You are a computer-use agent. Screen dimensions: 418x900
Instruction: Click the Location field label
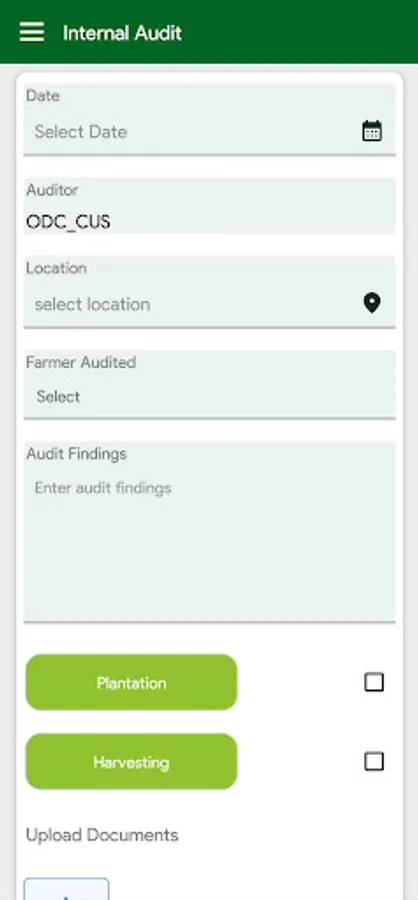click(56, 268)
